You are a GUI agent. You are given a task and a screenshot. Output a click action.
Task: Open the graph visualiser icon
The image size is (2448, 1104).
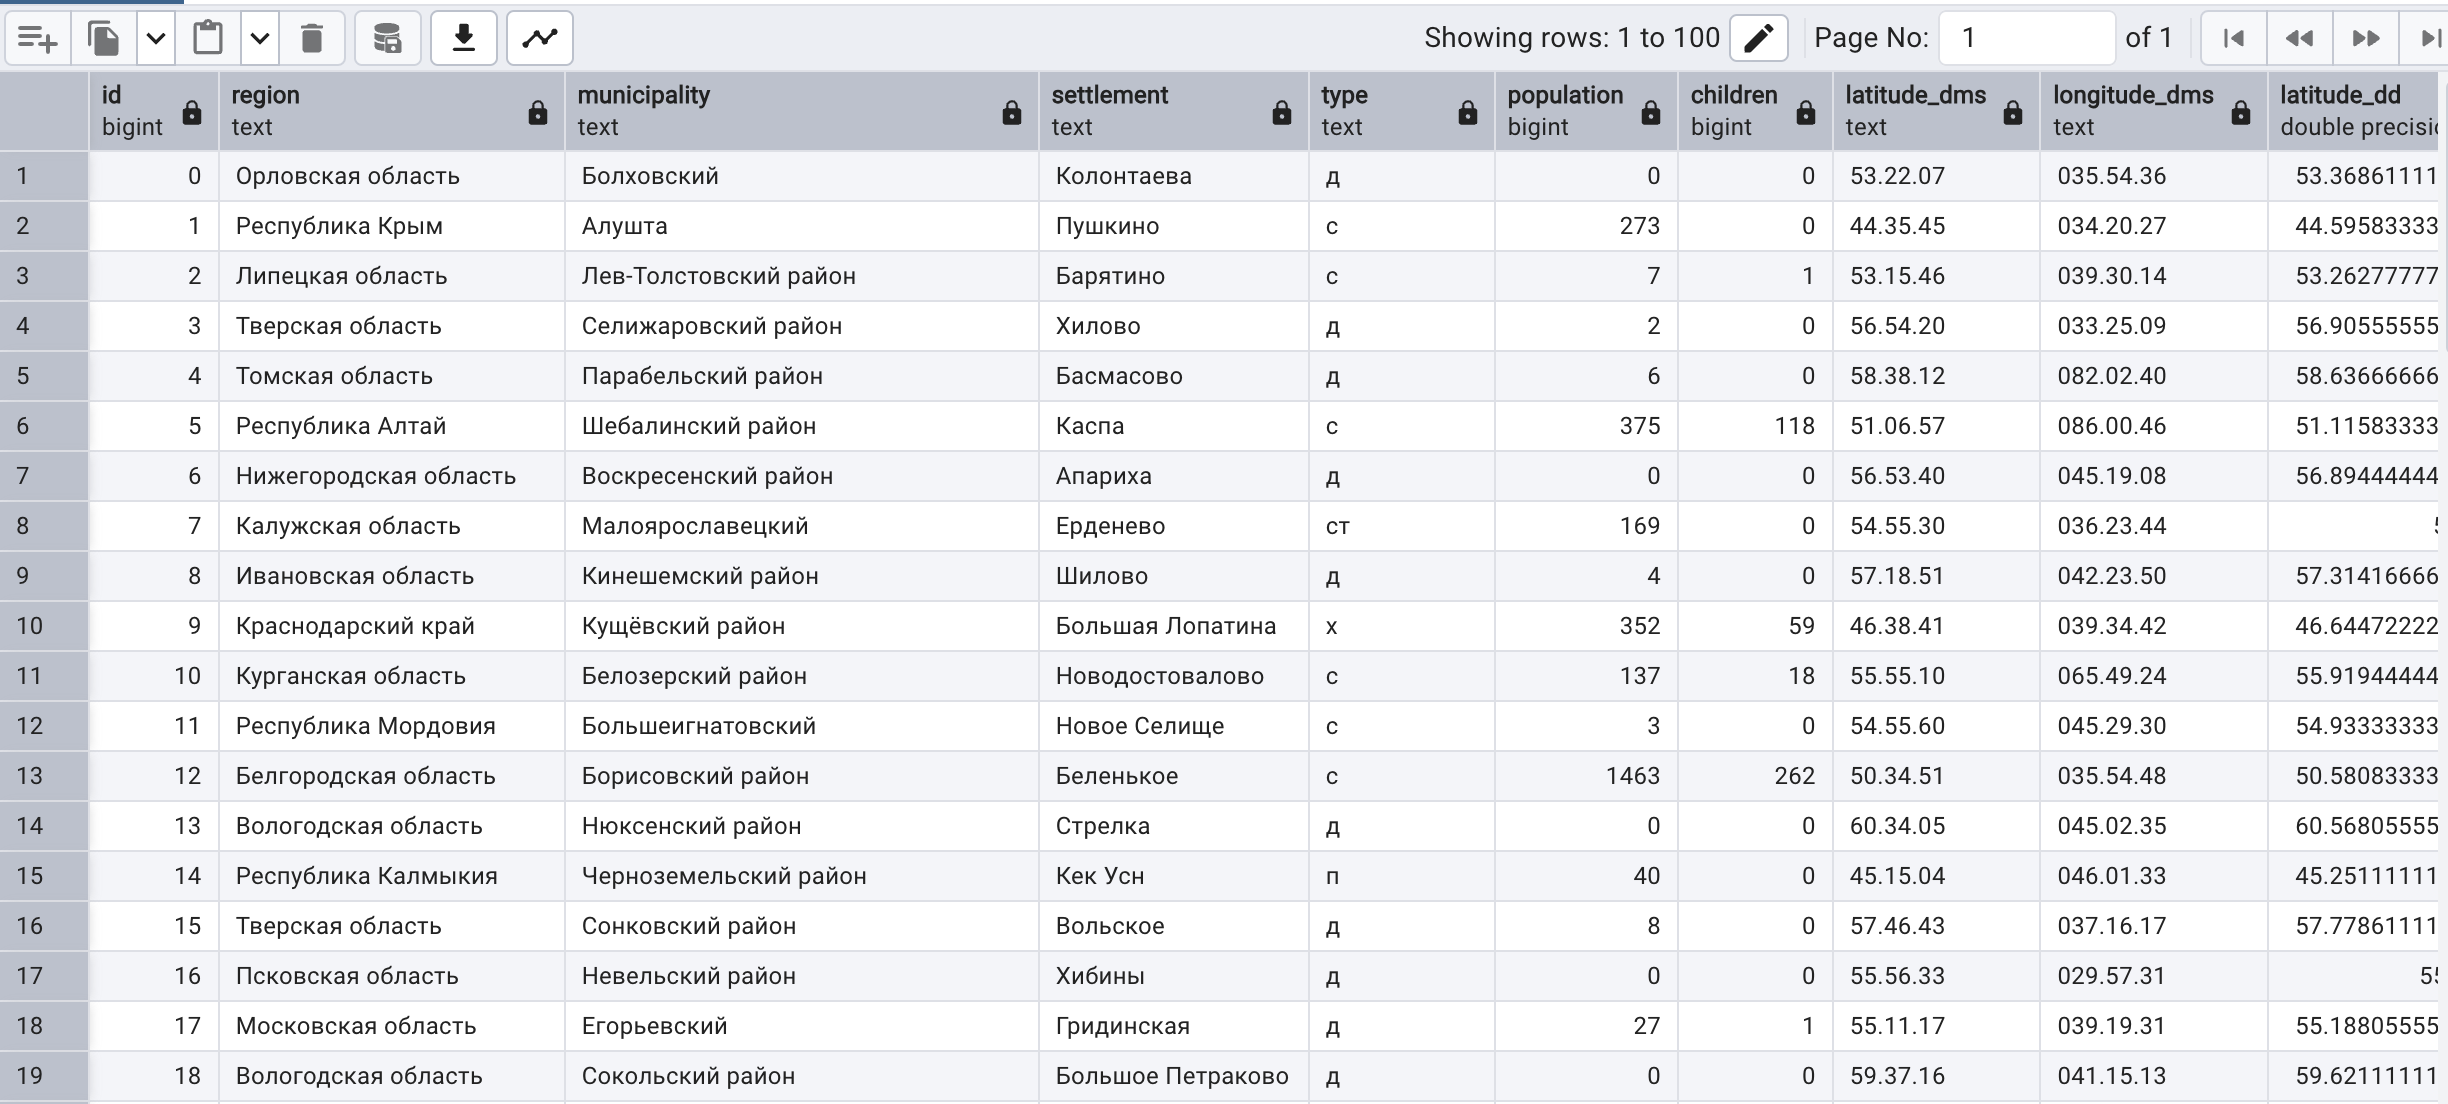click(x=540, y=39)
